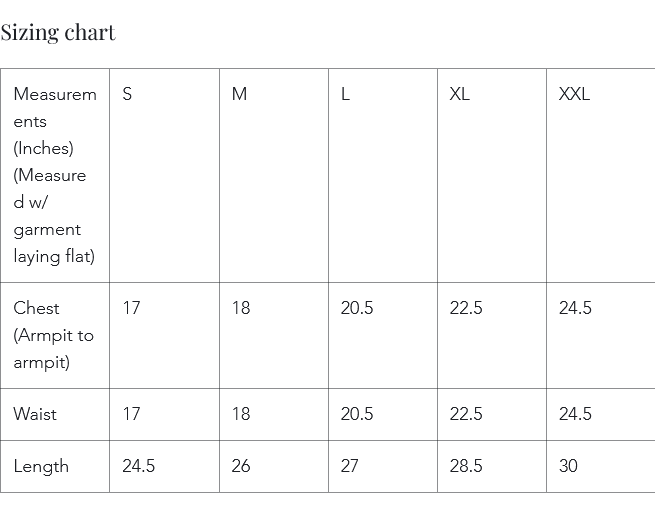The image size is (655, 531).
Task: Click the Length value 26 for size M
Action: pos(241,466)
